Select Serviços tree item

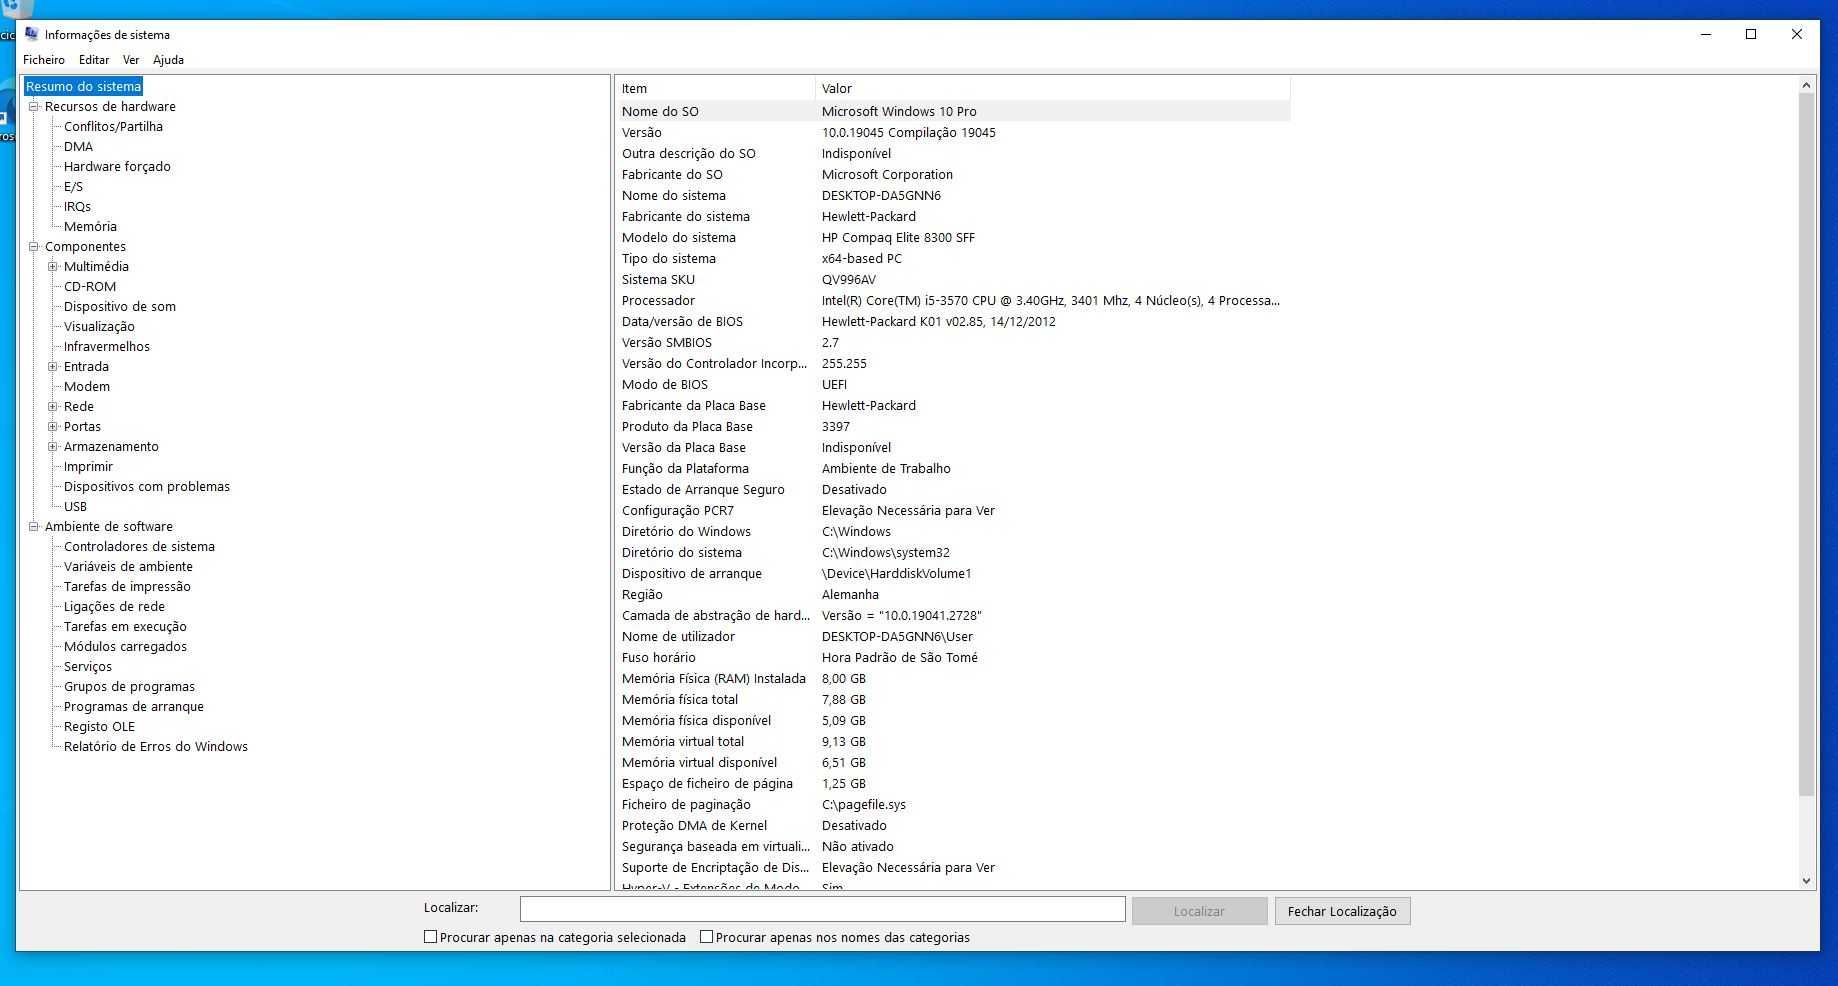coord(88,666)
